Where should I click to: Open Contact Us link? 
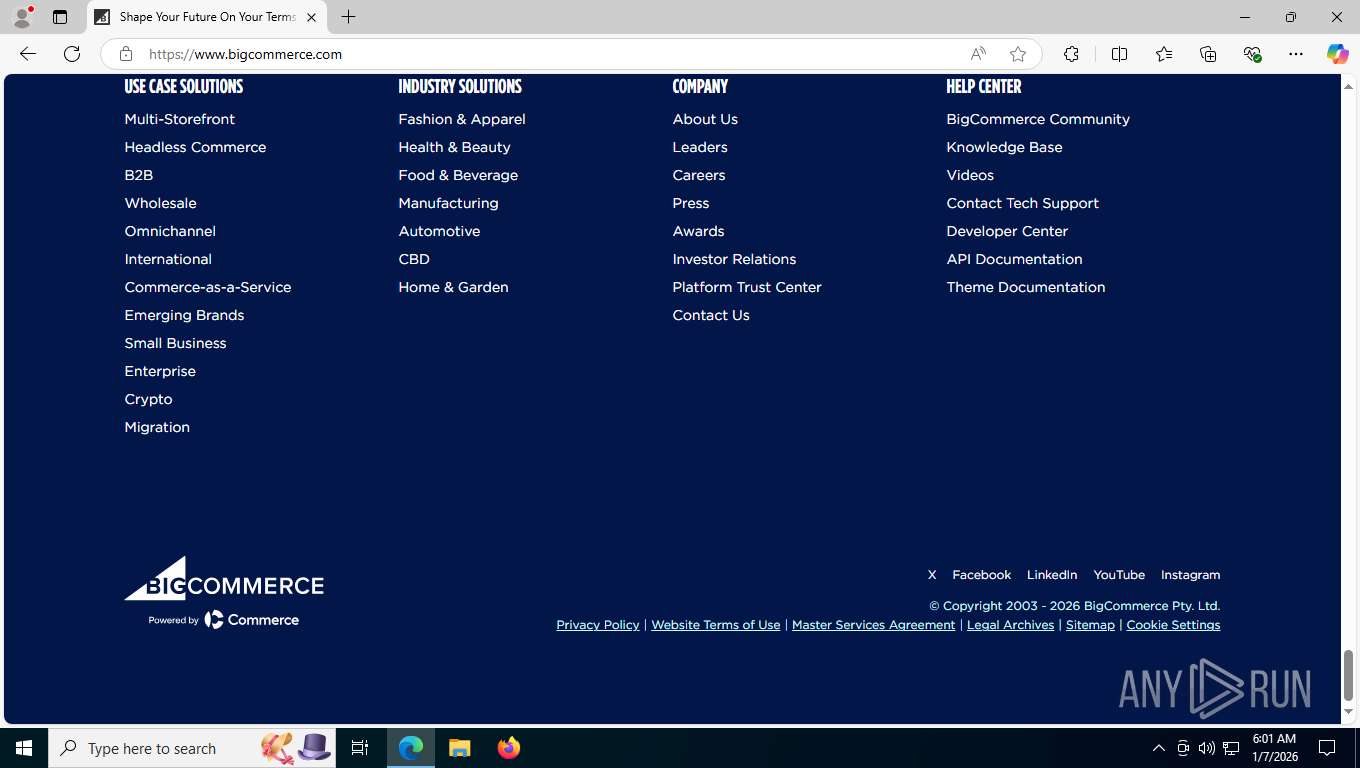(x=711, y=315)
